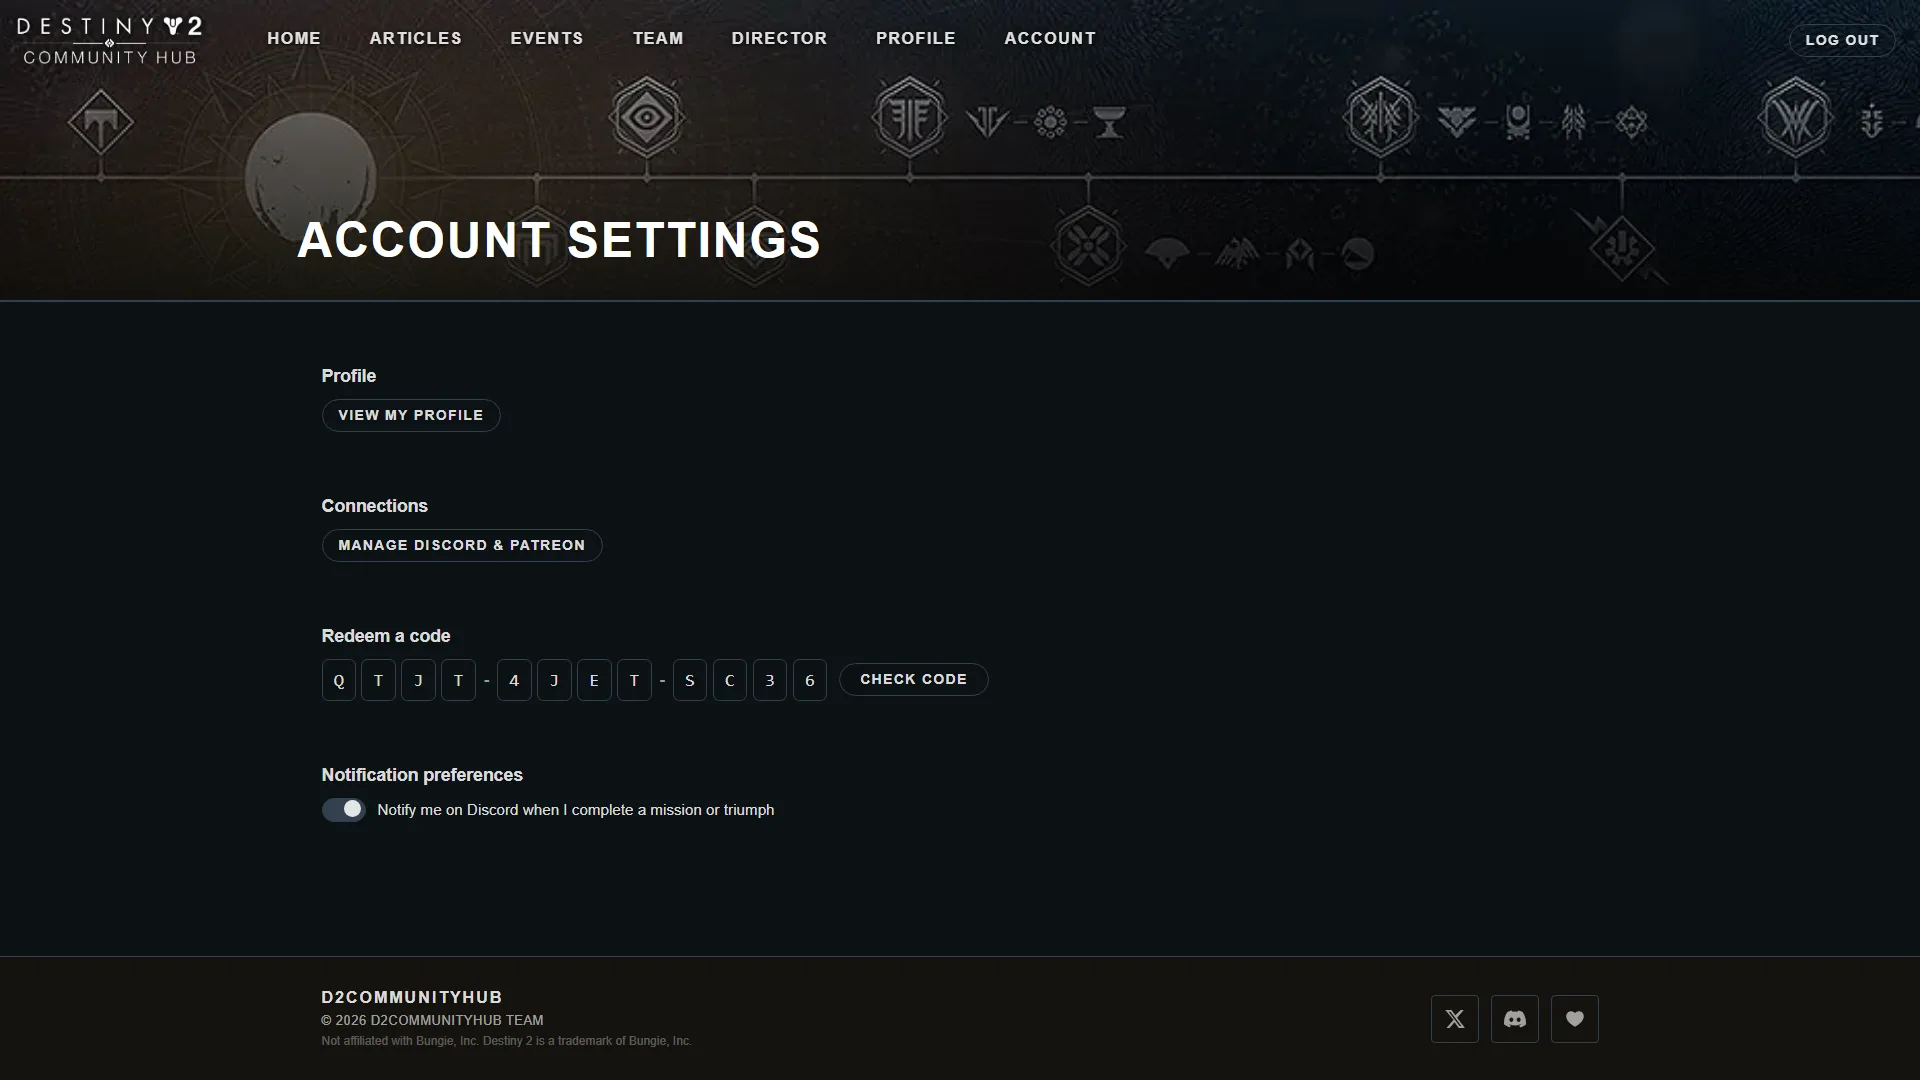Open the Events nav item
The image size is (1920, 1080).
(547, 38)
